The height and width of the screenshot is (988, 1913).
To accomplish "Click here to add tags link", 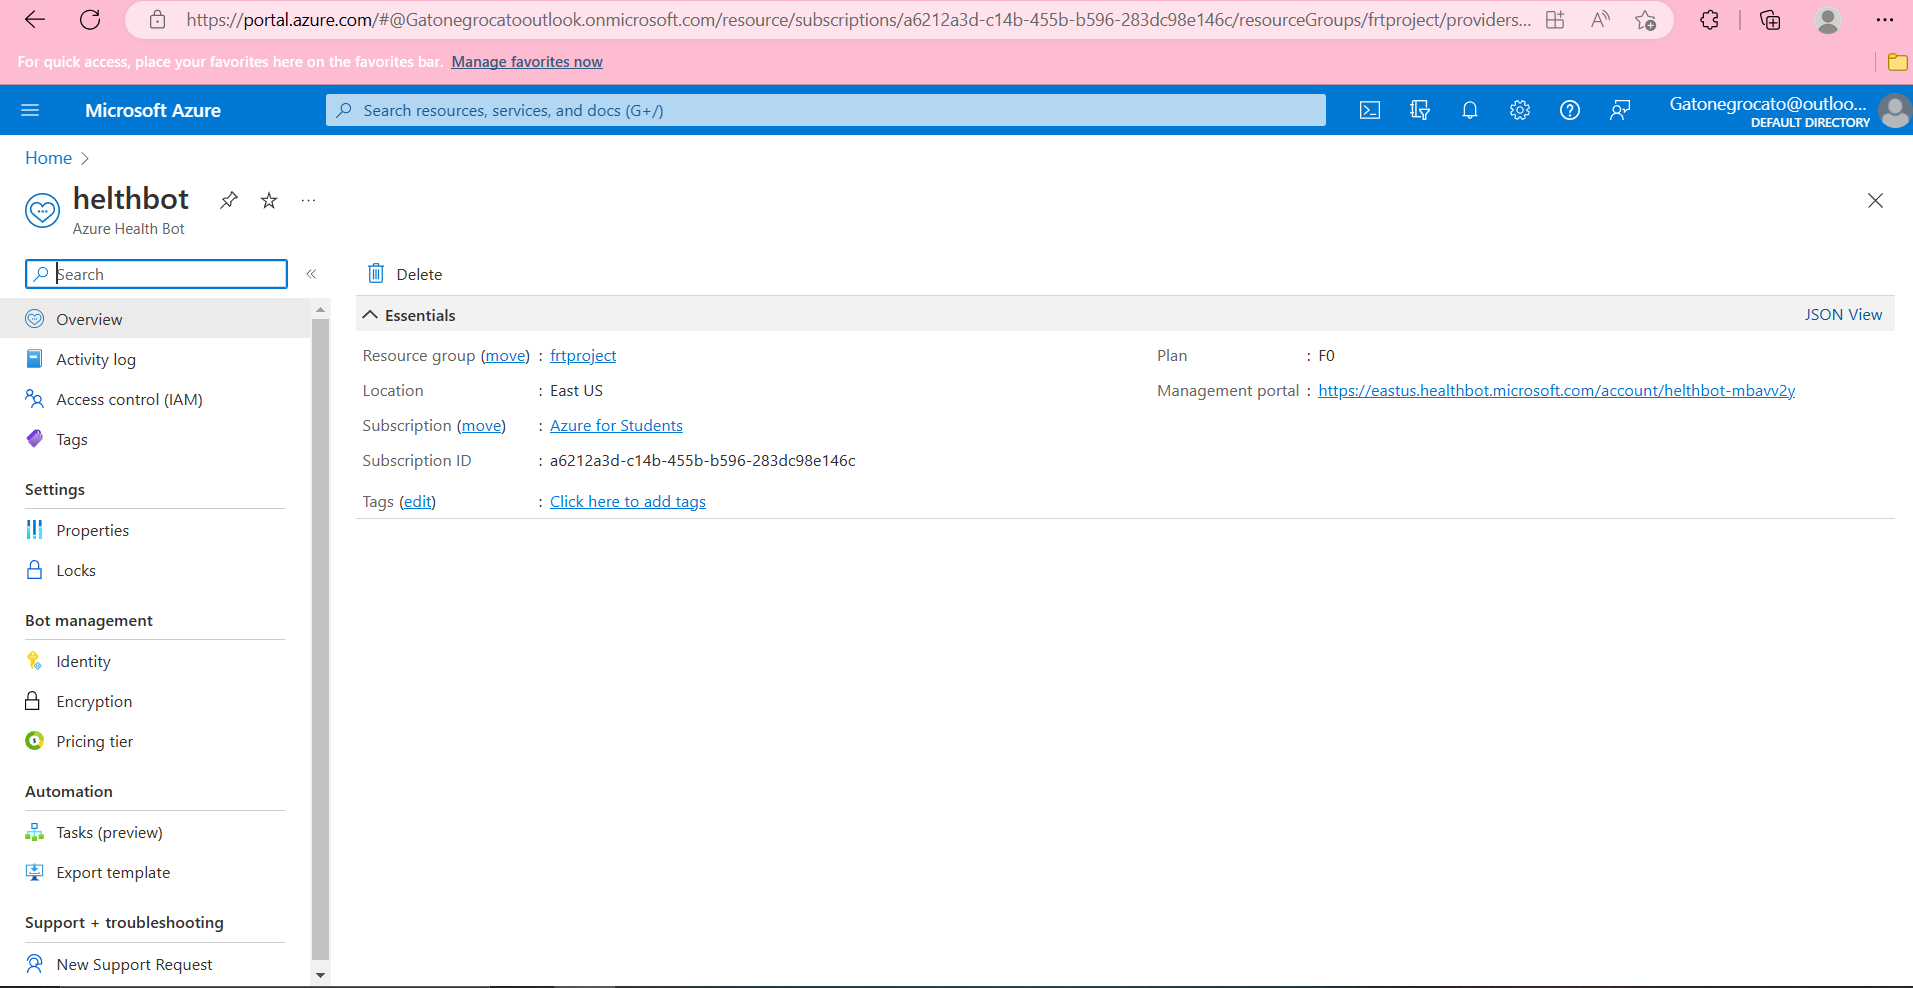I will 628,502.
